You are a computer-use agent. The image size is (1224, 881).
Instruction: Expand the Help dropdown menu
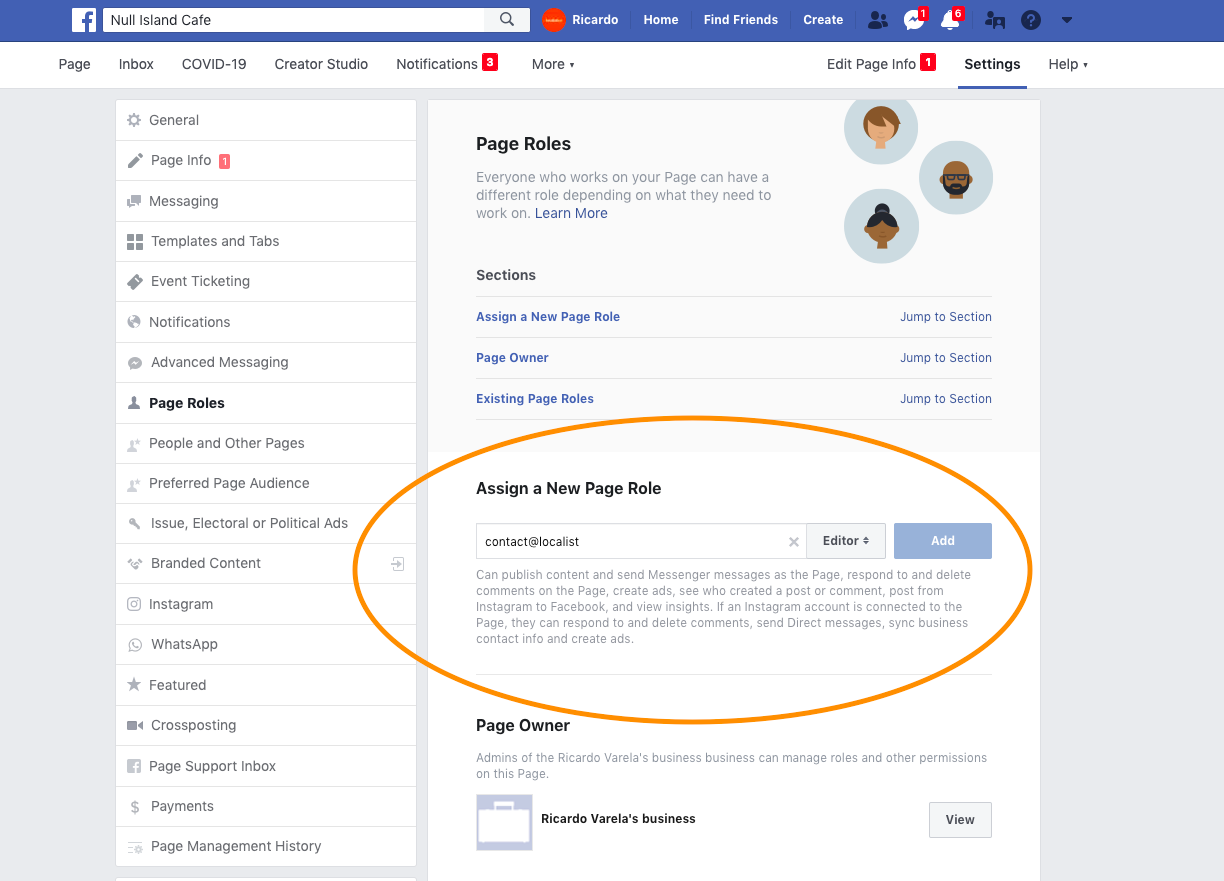pos(1068,64)
